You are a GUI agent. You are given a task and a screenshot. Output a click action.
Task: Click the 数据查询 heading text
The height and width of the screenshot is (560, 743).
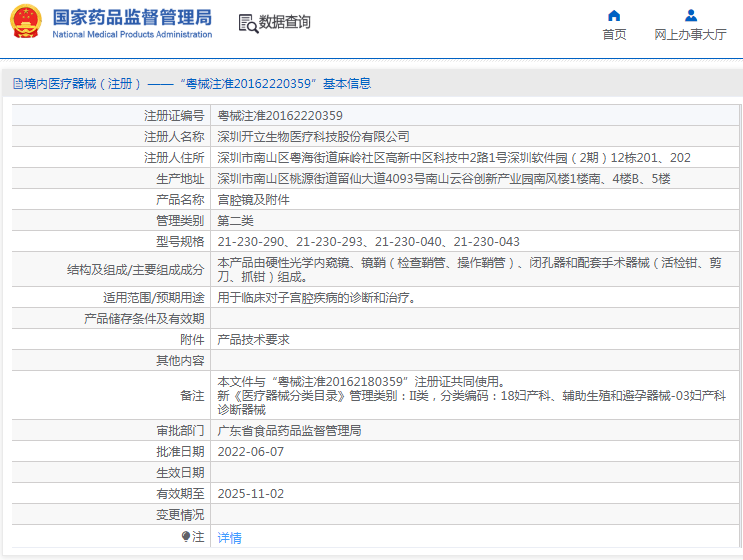tap(285, 22)
